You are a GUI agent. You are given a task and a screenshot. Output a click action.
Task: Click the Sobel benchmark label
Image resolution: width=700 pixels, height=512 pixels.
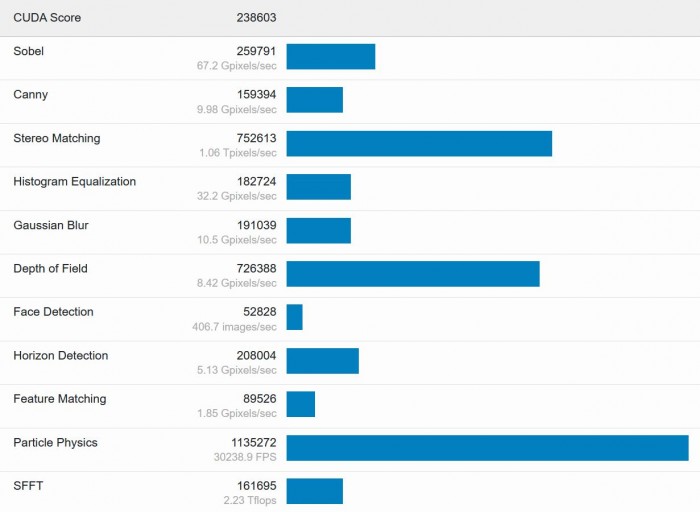[x=29, y=51]
